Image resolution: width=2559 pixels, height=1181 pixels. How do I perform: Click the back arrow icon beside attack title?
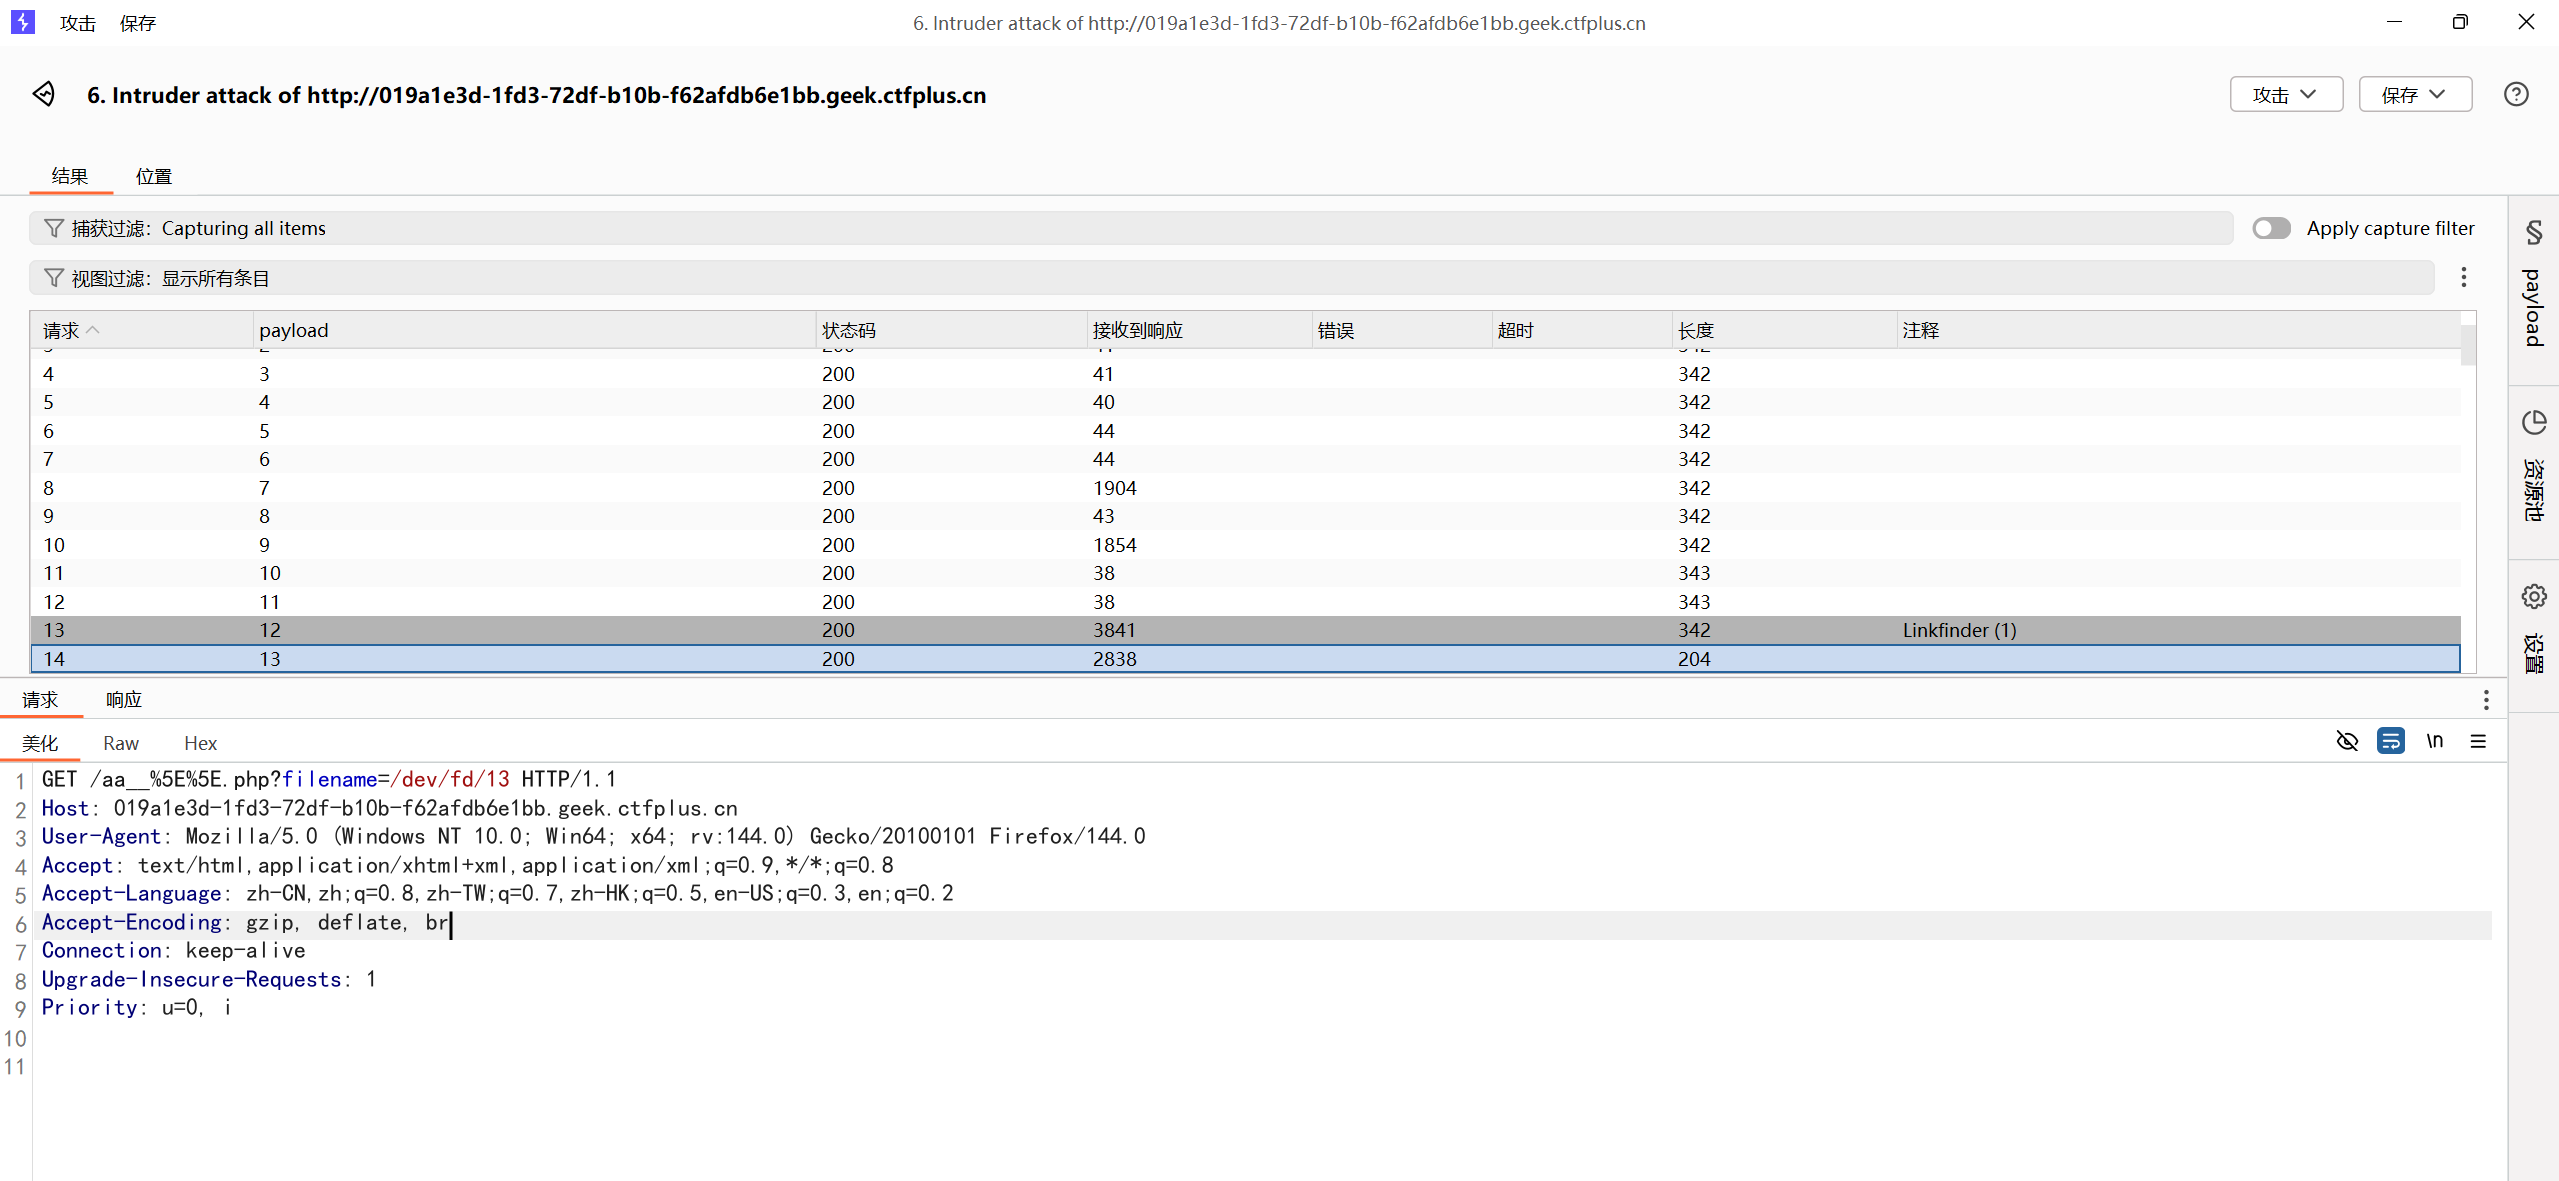(43, 94)
